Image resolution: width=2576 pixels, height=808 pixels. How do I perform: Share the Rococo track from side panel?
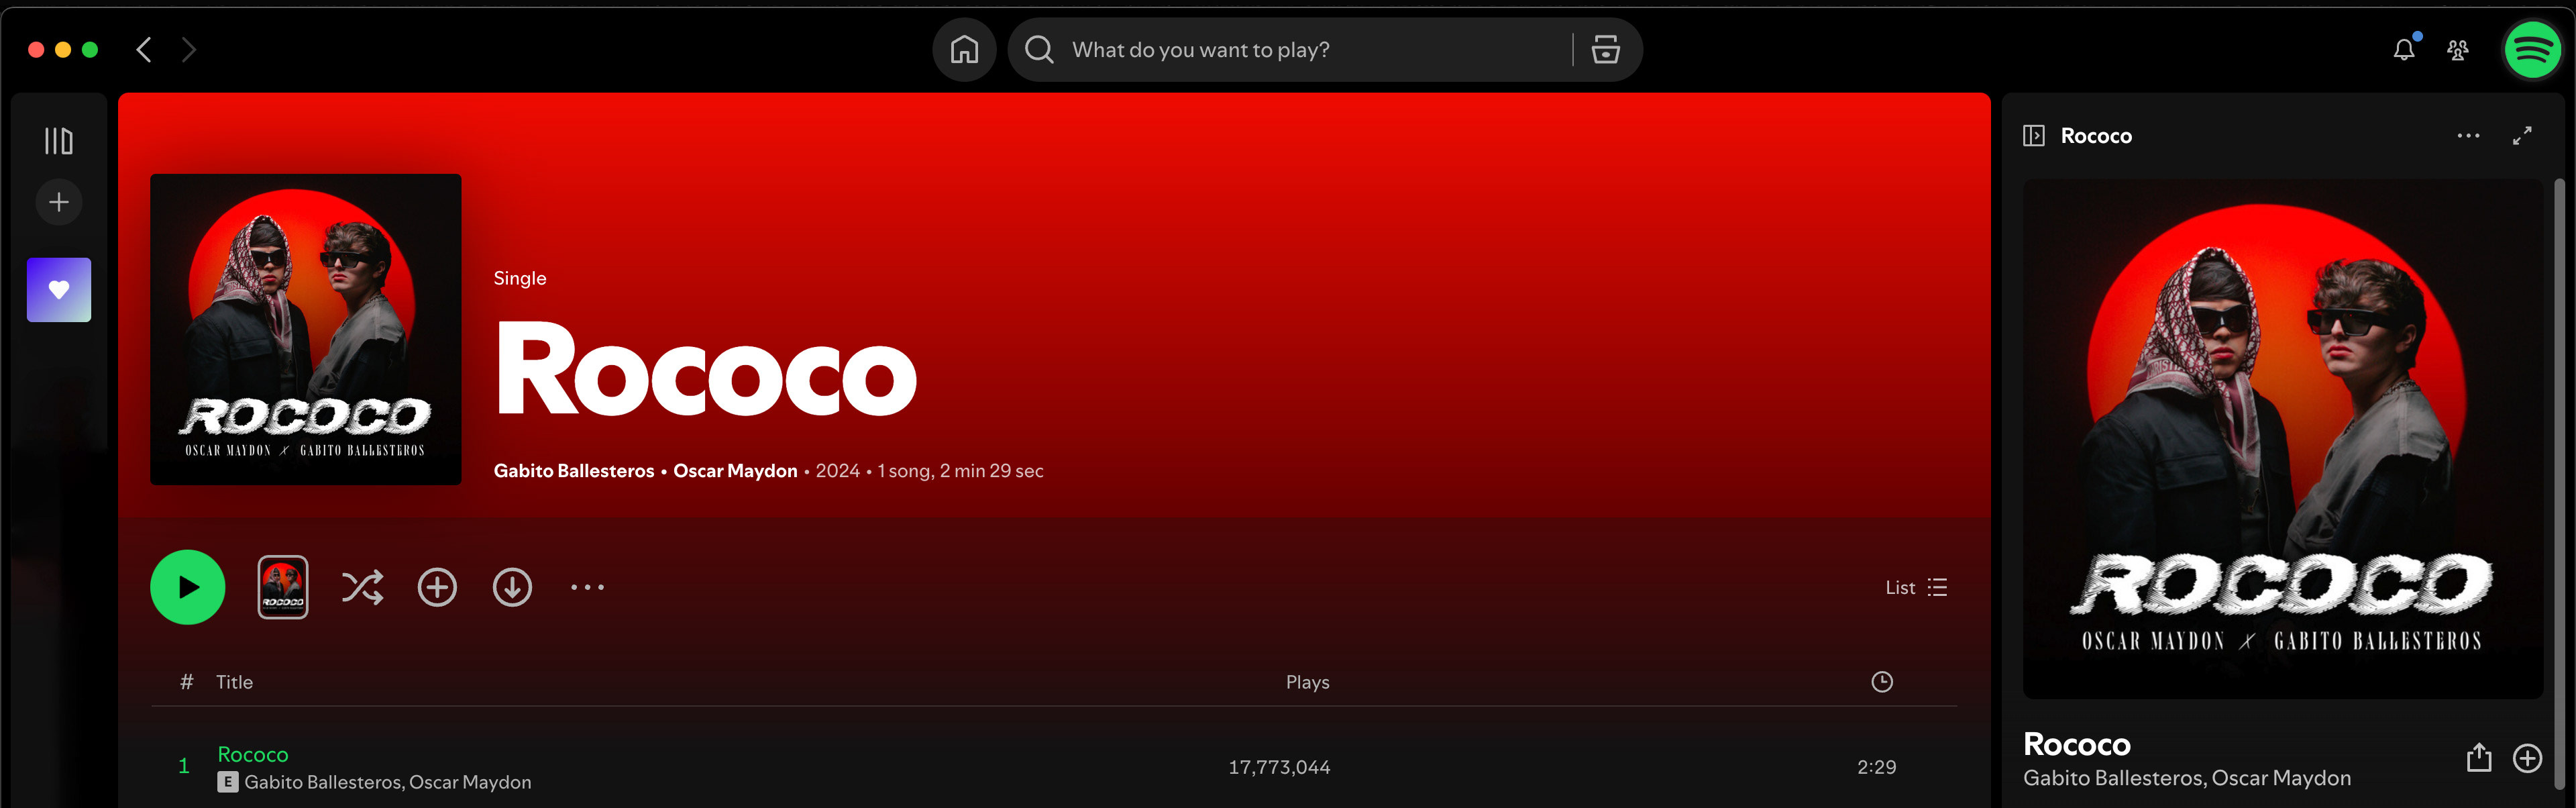point(2478,758)
